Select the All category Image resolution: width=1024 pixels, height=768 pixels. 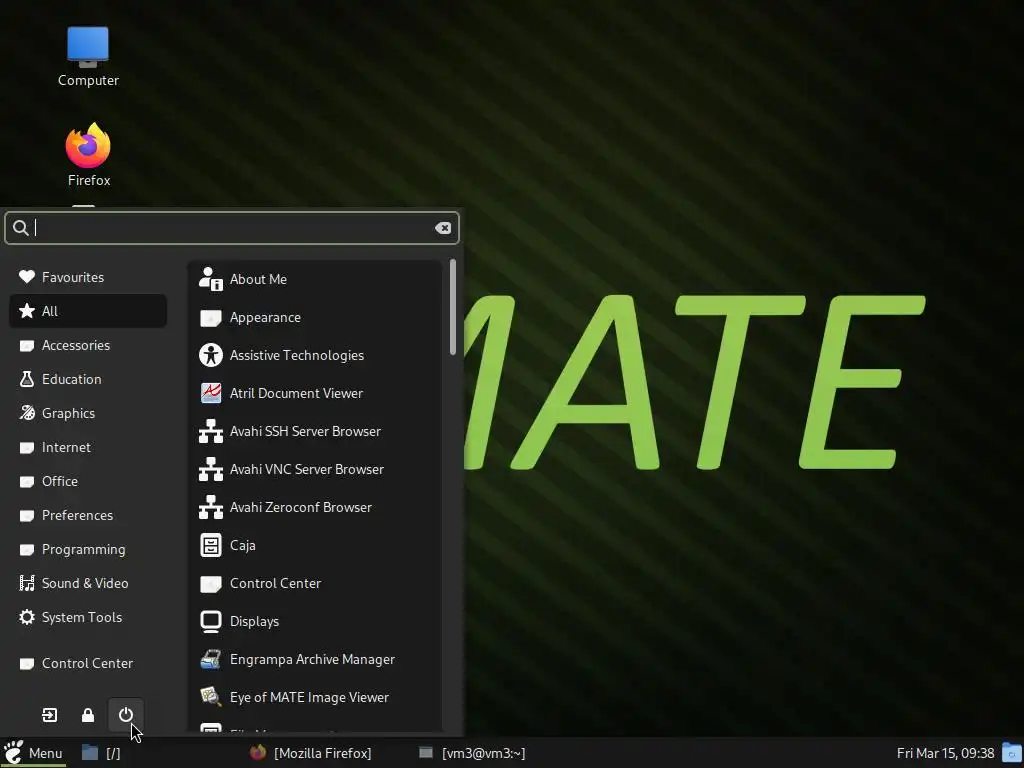click(88, 311)
